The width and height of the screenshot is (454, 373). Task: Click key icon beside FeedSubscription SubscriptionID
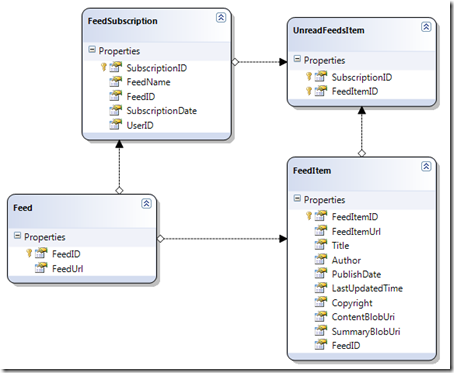[x=104, y=67]
